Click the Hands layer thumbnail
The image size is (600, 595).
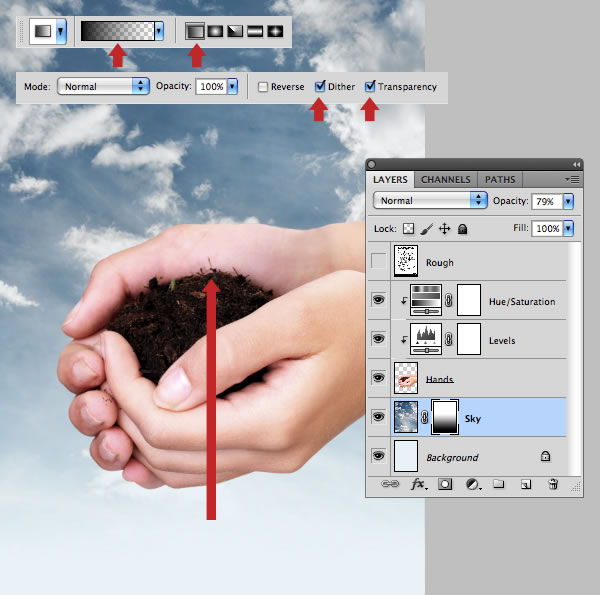tap(406, 378)
